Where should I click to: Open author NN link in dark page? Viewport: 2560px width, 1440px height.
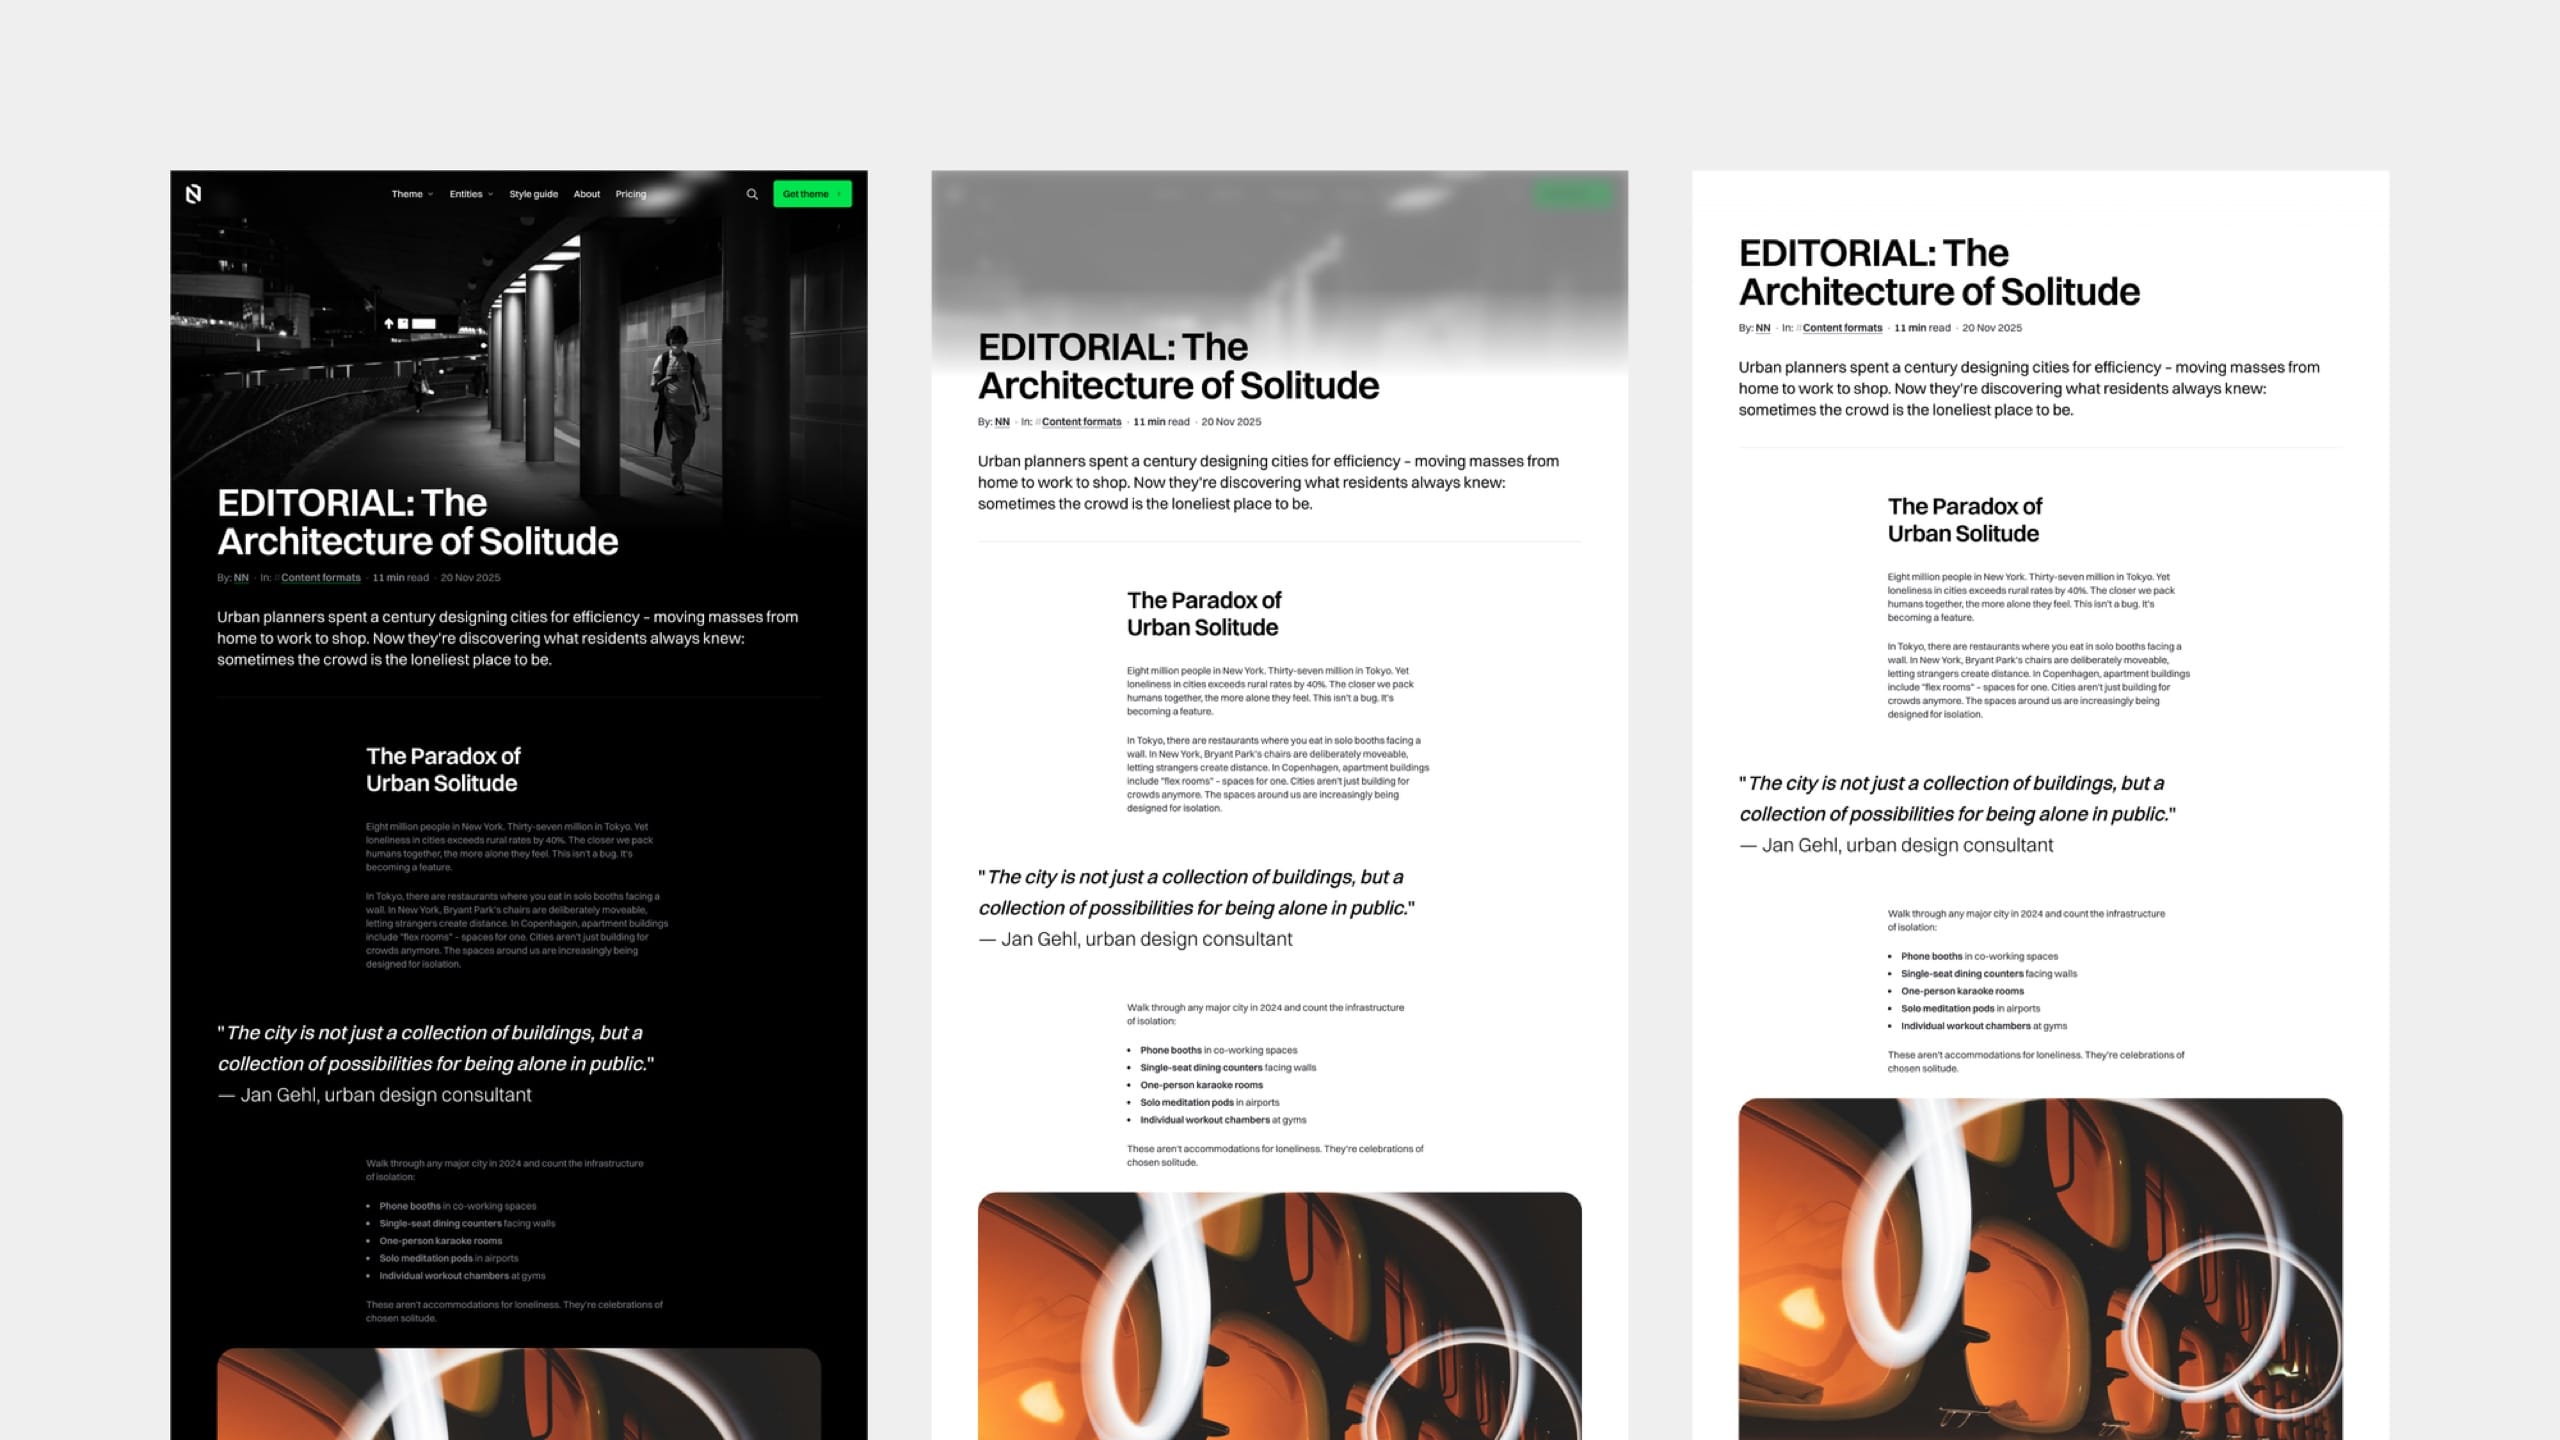pos(241,578)
